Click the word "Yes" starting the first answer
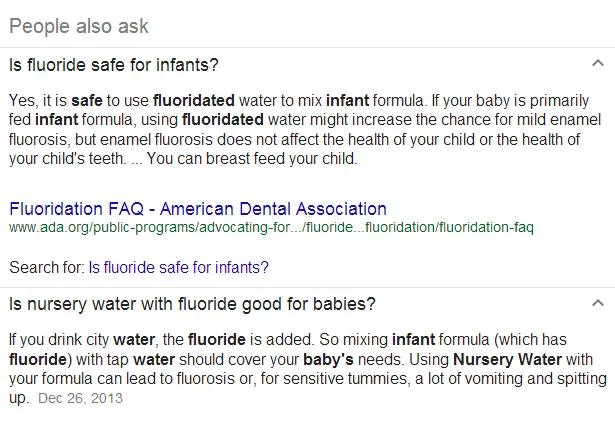Viewport: 615px width, 428px height. (x=20, y=101)
